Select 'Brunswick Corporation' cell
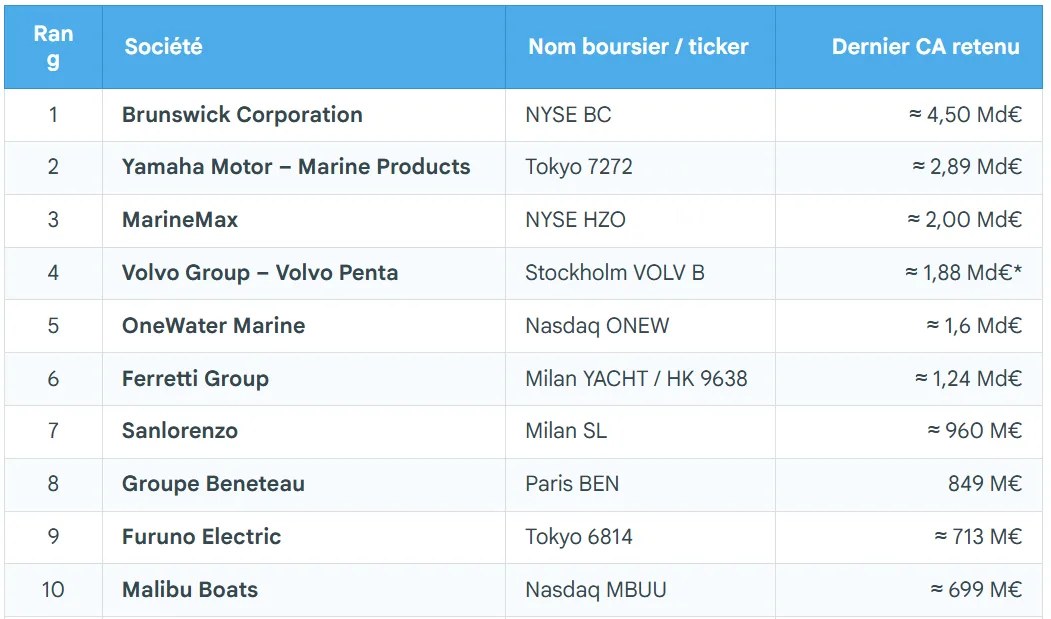 (304, 115)
